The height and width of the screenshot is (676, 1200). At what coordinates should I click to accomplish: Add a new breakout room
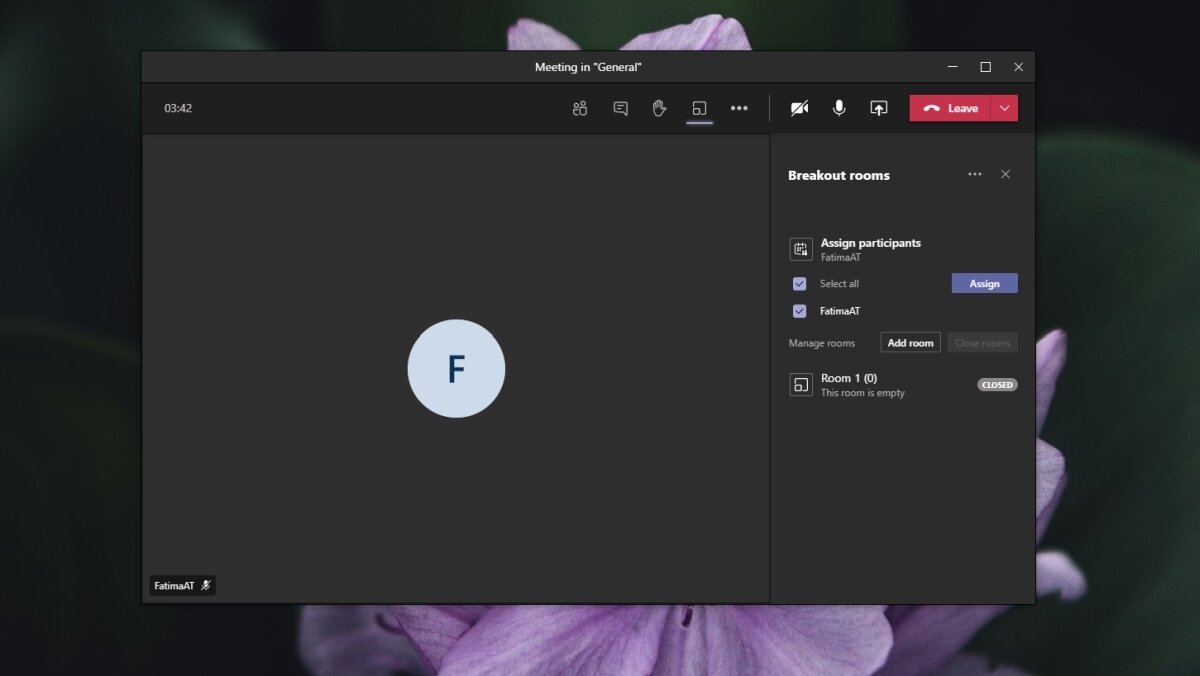pos(909,342)
